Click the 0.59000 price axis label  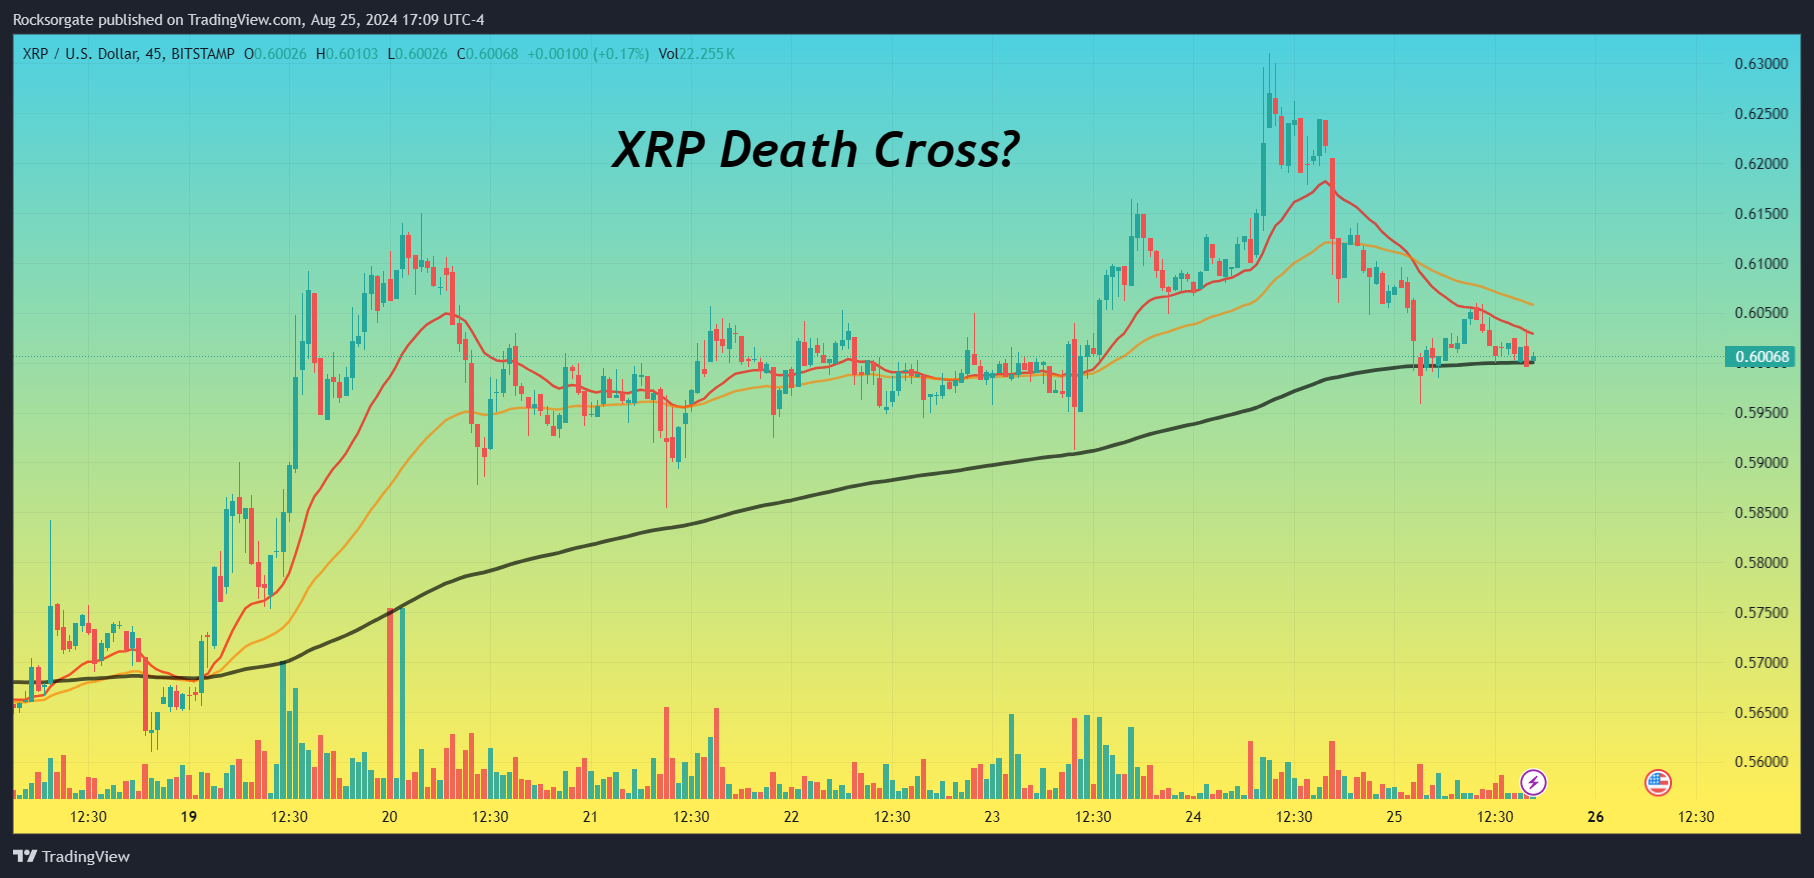pos(1761,463)
